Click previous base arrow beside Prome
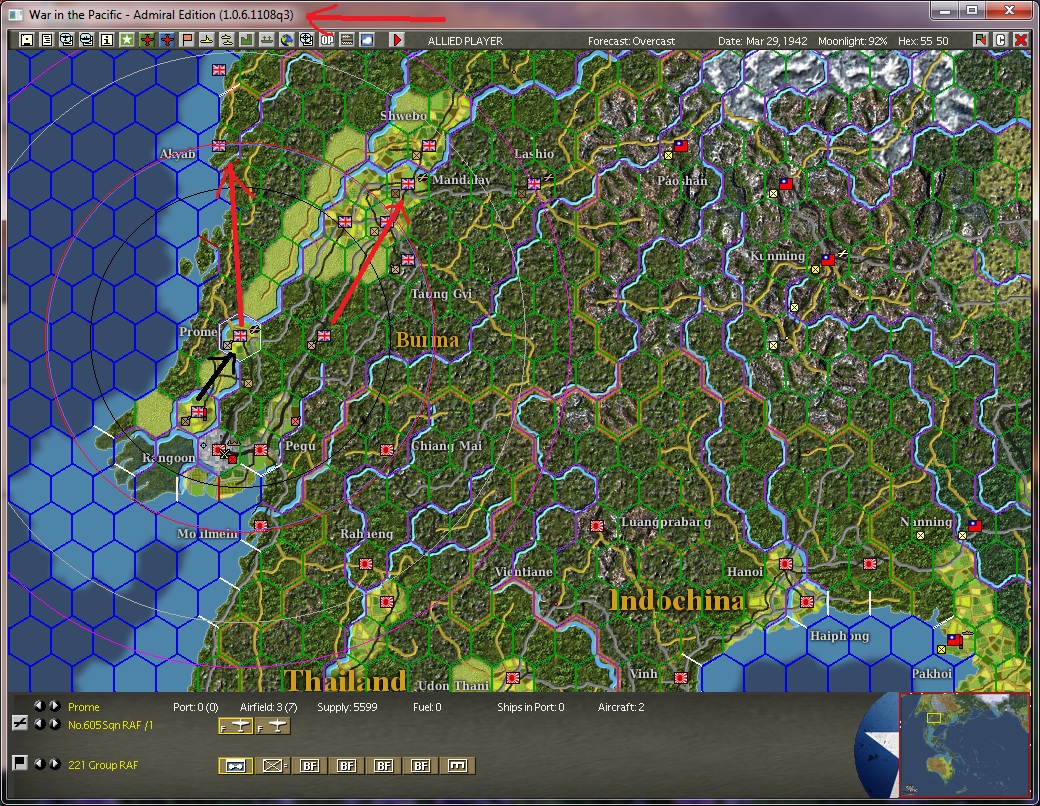The height and width of the screenshot is (806, 1040). pos(40,706)
